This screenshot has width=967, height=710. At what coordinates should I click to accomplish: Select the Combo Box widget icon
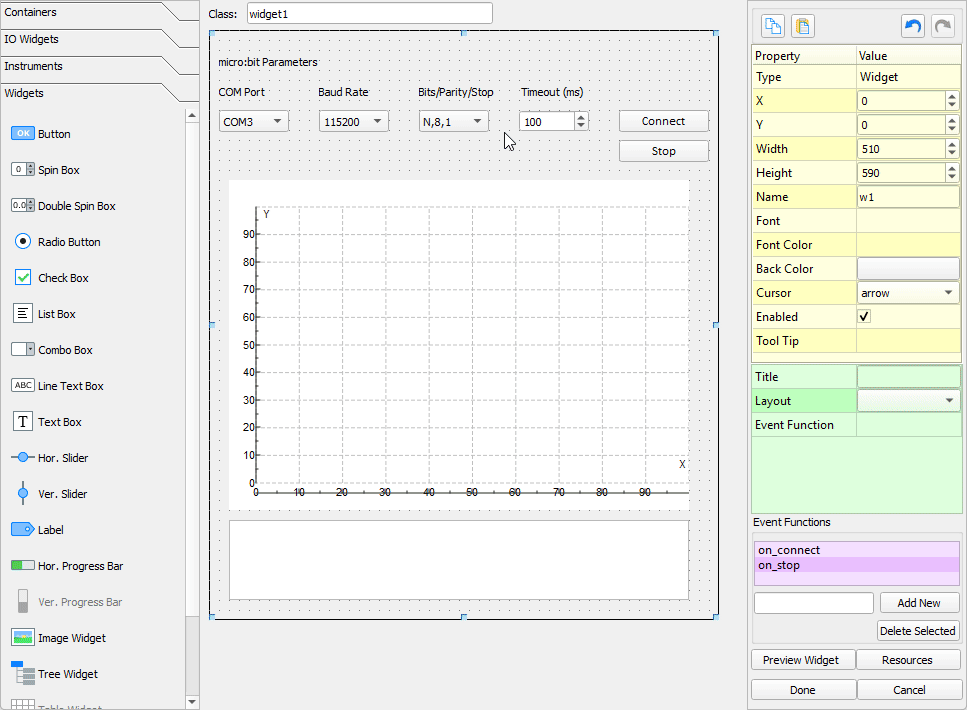pos(23,350)
